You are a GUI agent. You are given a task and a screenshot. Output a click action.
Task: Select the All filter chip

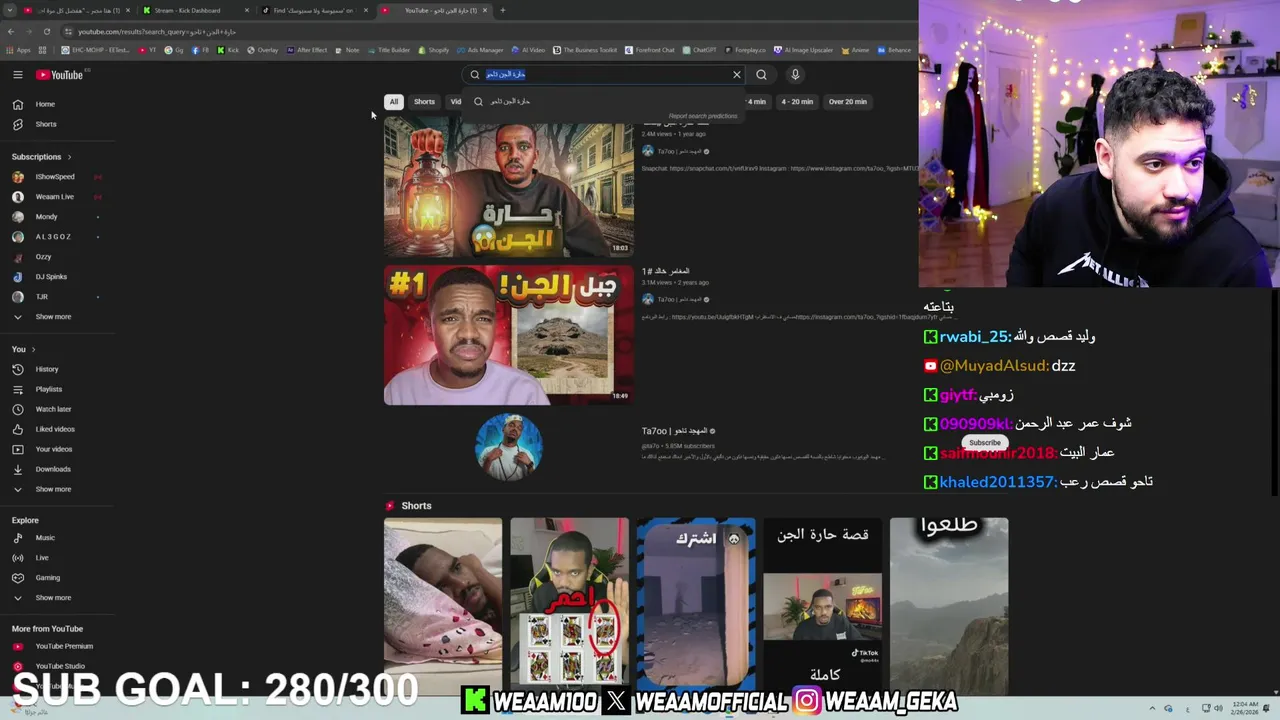coord(394,101)
